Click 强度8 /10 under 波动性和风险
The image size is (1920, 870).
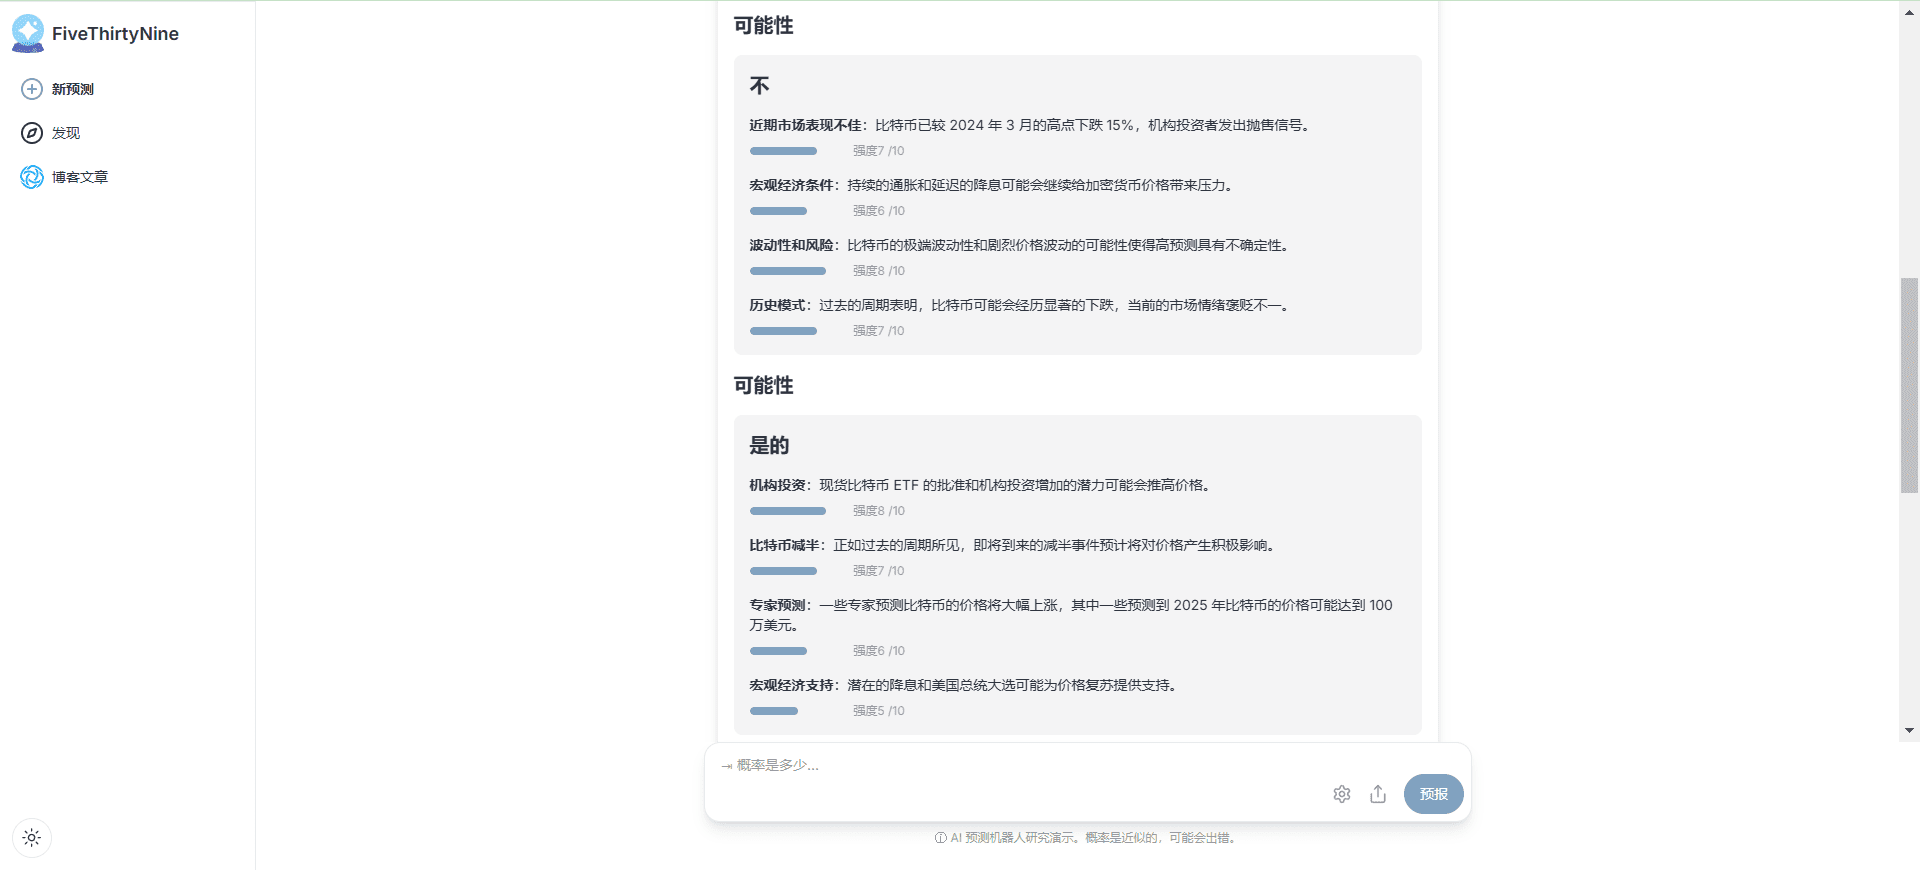878,271
